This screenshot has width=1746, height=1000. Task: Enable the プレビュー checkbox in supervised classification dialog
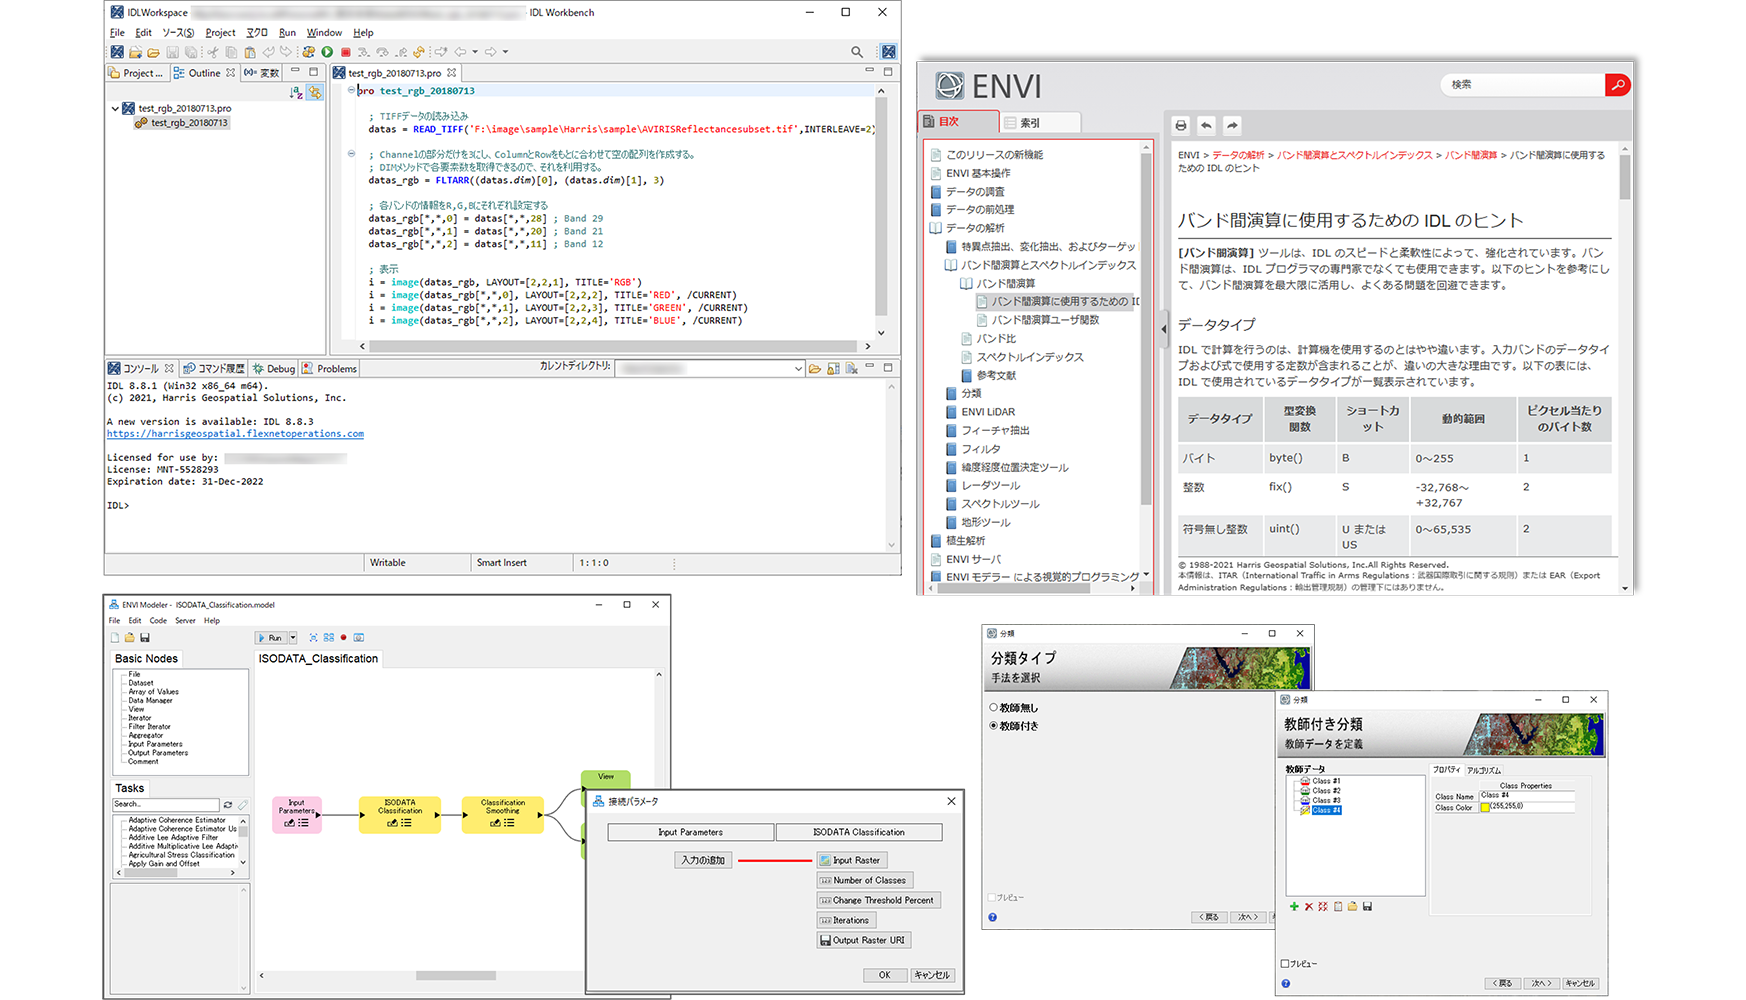pyautogui.click(x=1285, y=964)
